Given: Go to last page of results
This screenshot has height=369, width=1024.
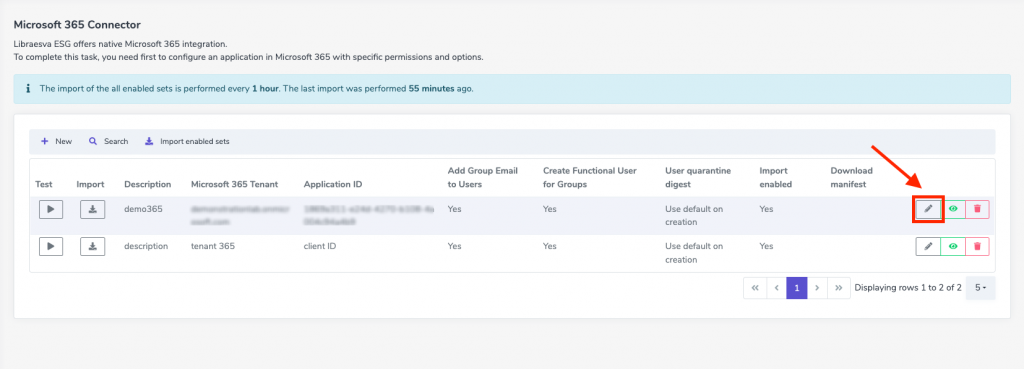Looking at the screenshot, I should [x=839, y=287].
